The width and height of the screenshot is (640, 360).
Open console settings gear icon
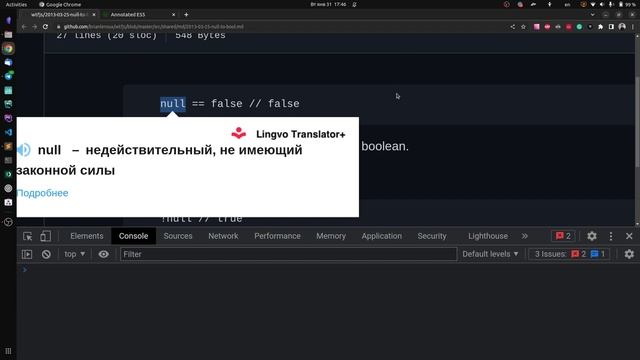[629, 254]
